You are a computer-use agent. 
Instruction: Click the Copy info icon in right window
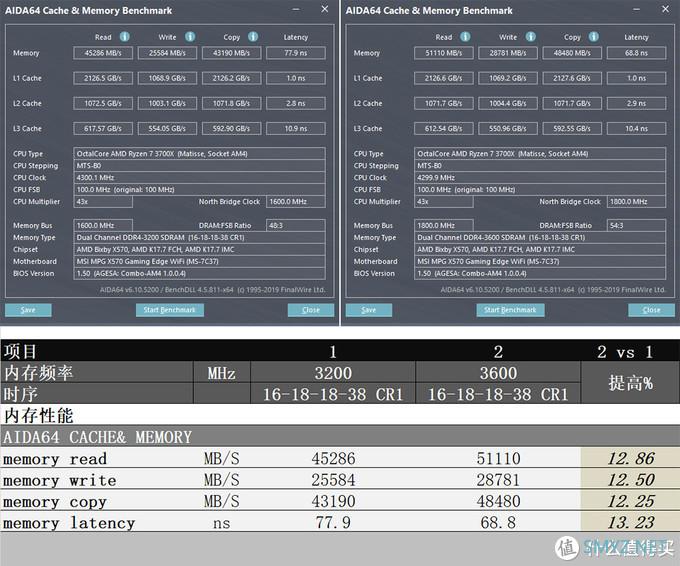594,37
